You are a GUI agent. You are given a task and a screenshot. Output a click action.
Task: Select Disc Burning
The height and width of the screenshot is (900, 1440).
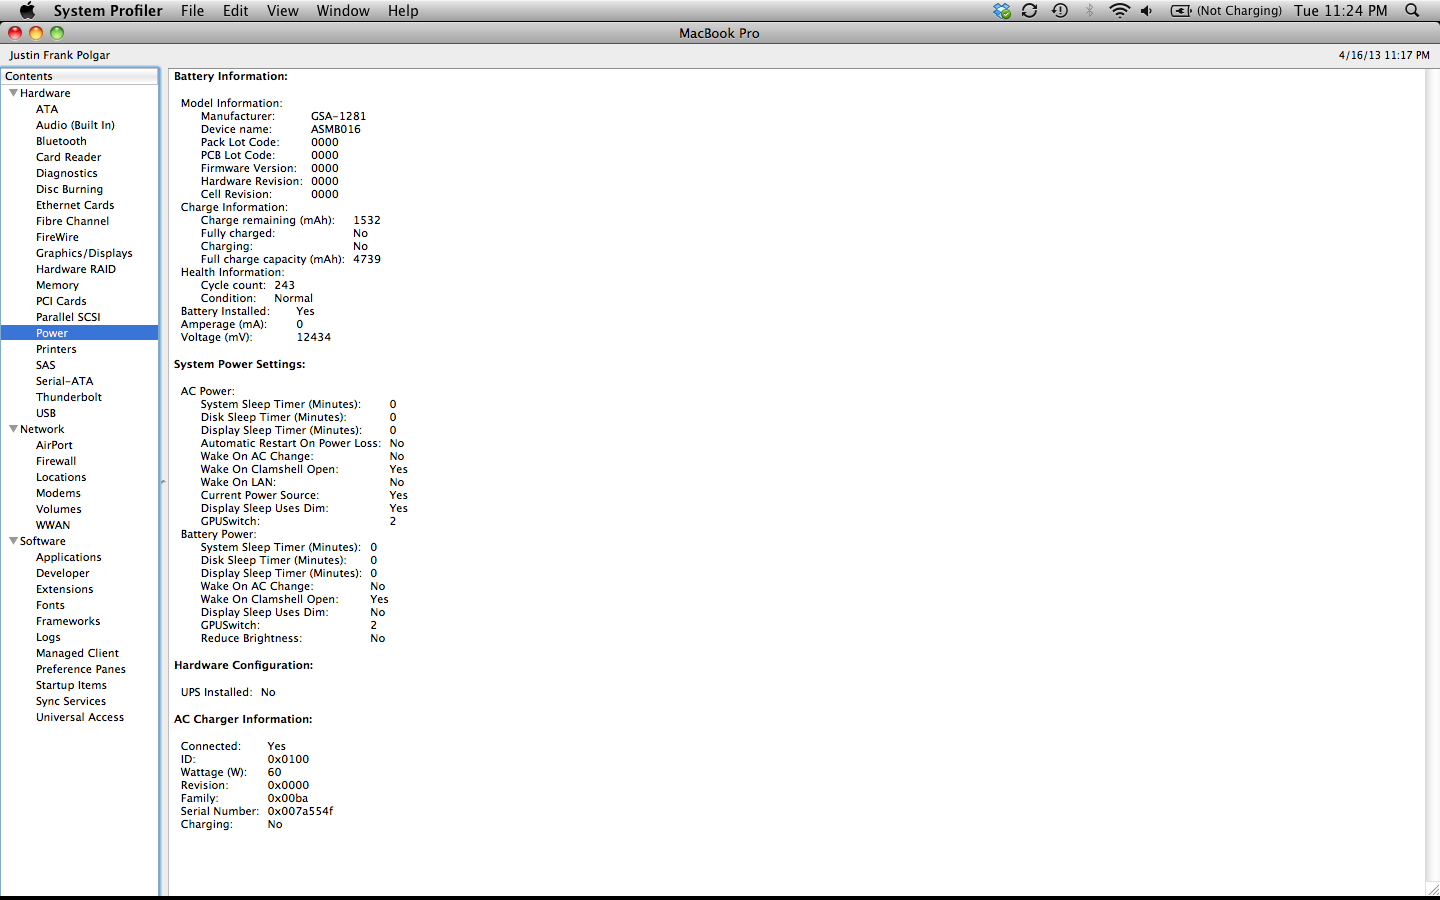tap(69, 189)
